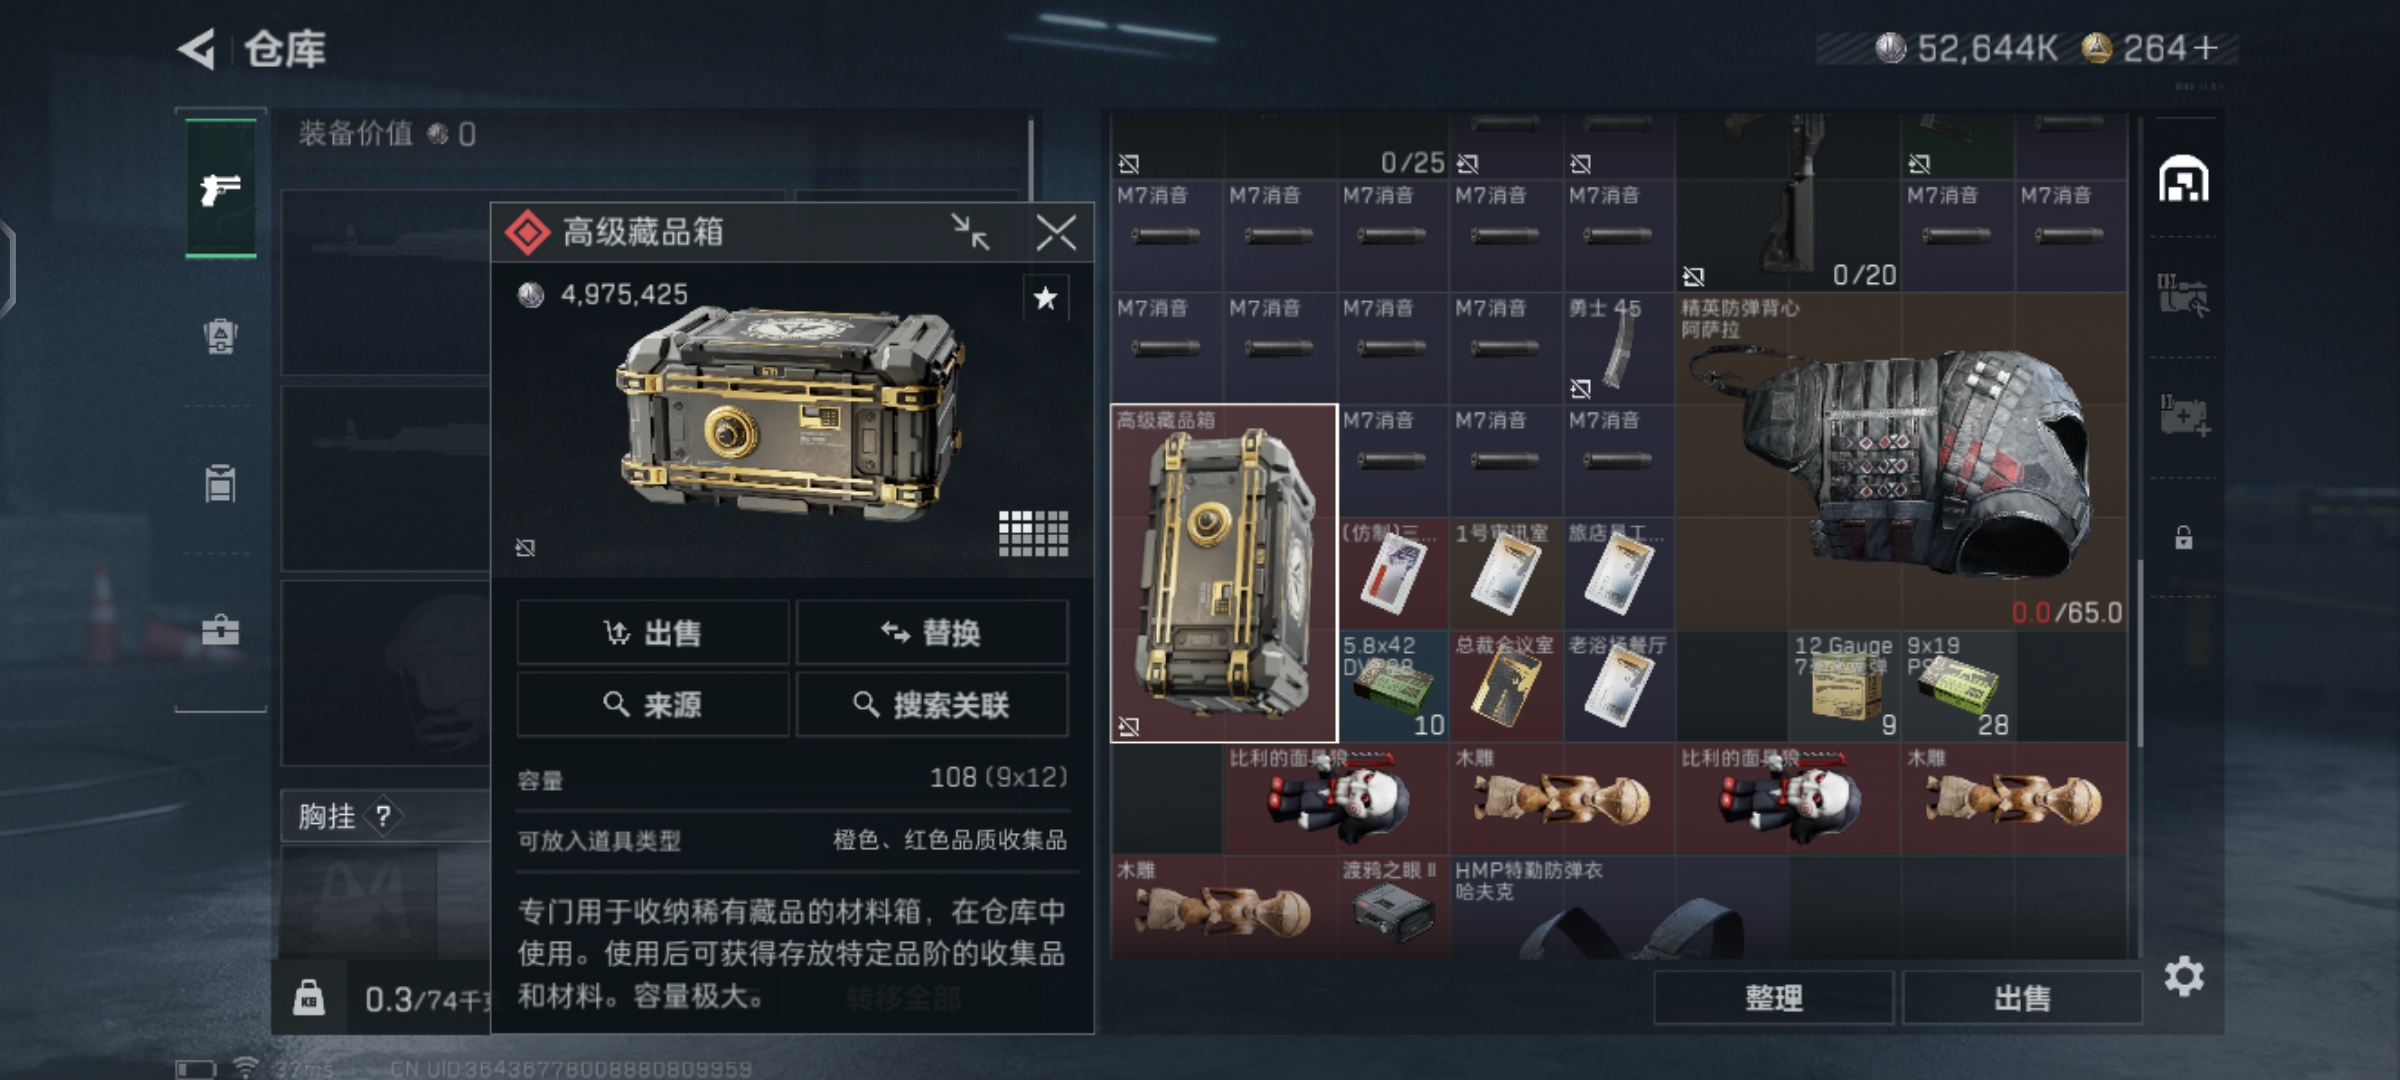Select the backpack tab in left sidebar
The image size is (2400, 1080).
coord(220,336)
